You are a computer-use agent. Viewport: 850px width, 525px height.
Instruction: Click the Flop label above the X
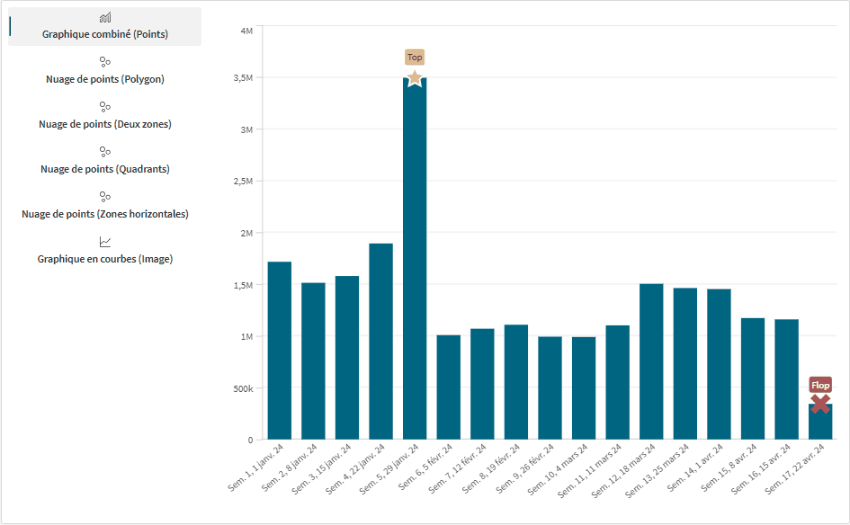tap(820, 385)
